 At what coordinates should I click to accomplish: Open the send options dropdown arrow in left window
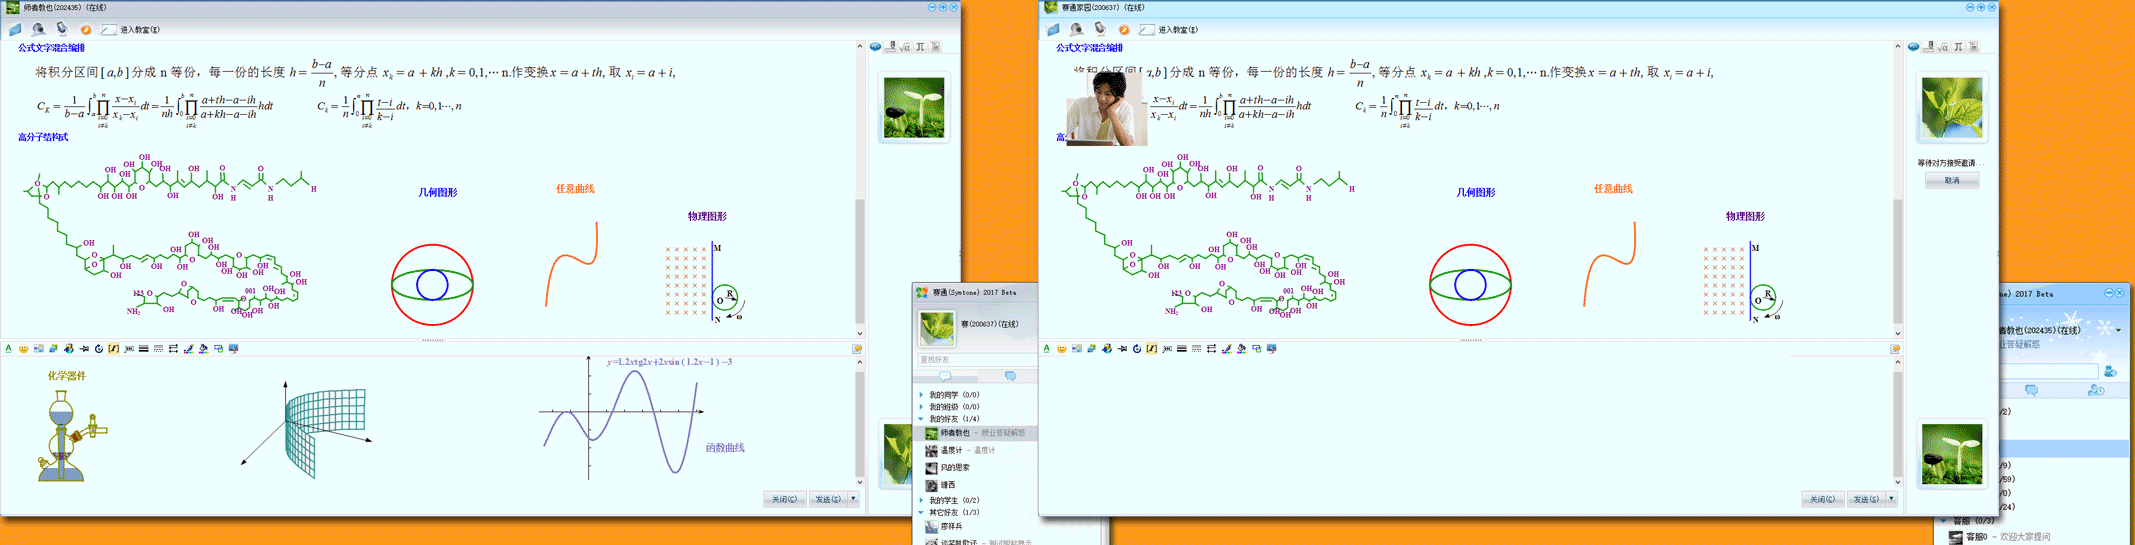click(853, 499)
